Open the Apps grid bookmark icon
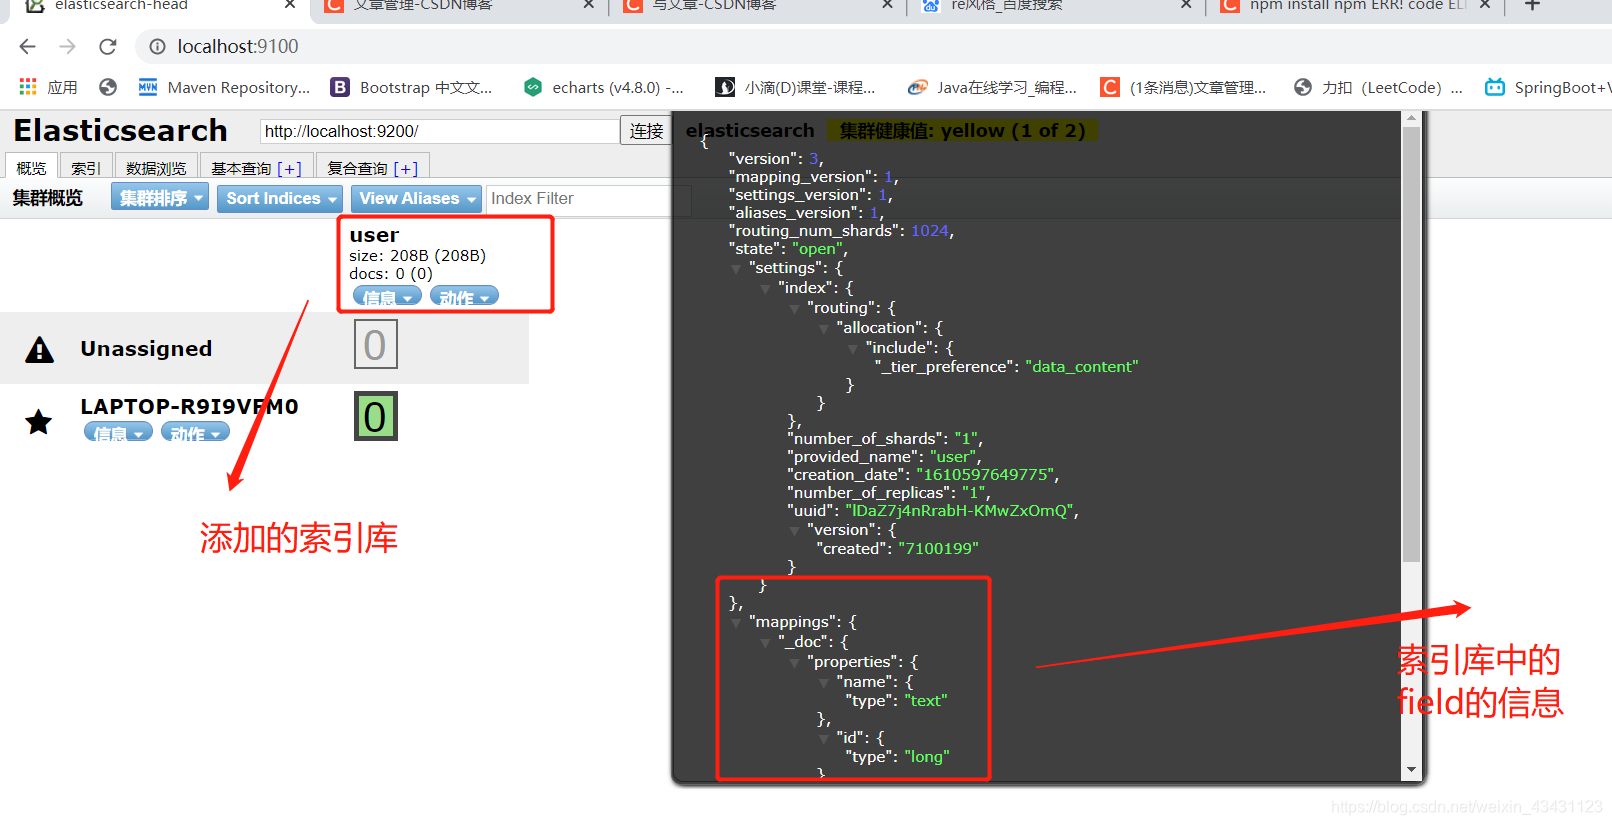This screenshot has height=825, width=1612. 28,87
